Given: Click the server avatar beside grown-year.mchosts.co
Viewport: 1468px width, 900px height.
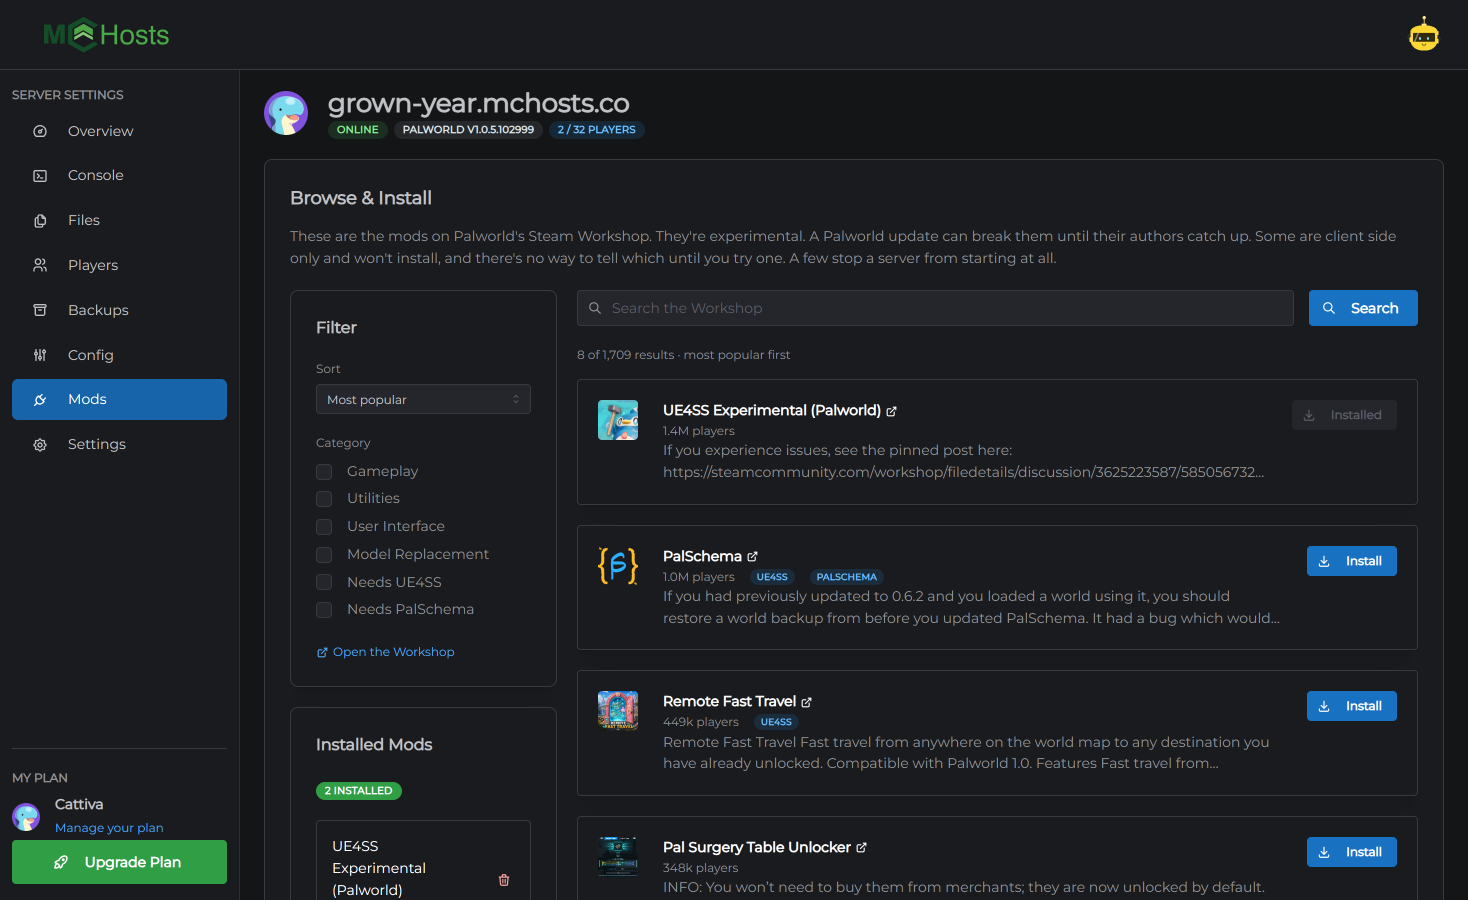Looking at the screenshot, I should click(286, 113).
